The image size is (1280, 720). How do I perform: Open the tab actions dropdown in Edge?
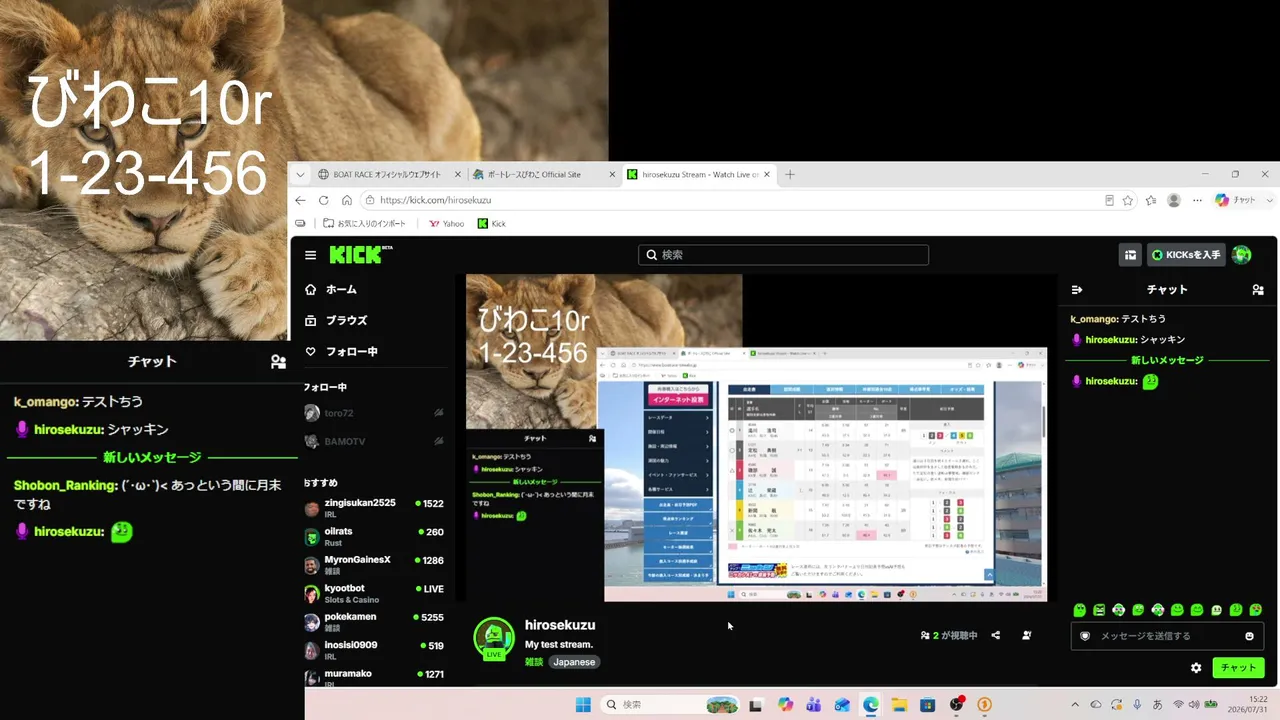299,174
